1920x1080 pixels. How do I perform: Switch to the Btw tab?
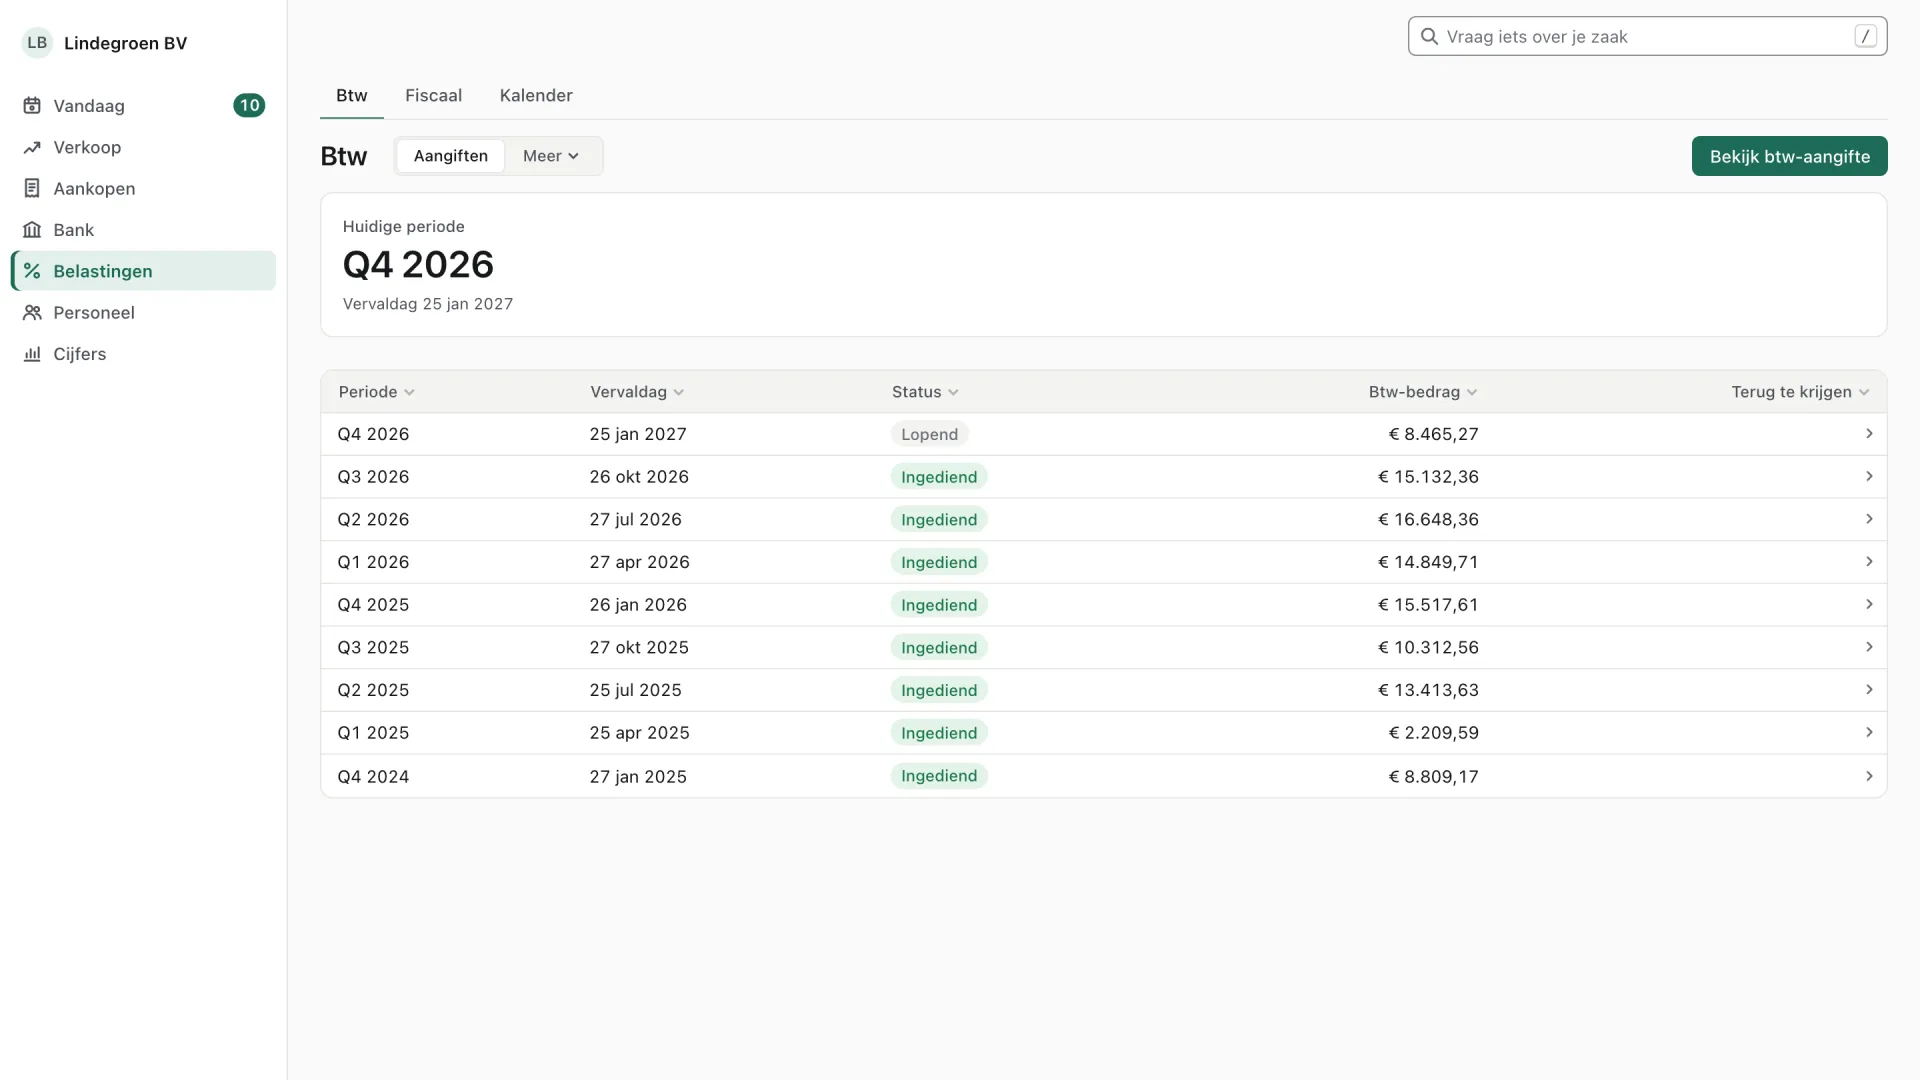[x=352, y=96]
